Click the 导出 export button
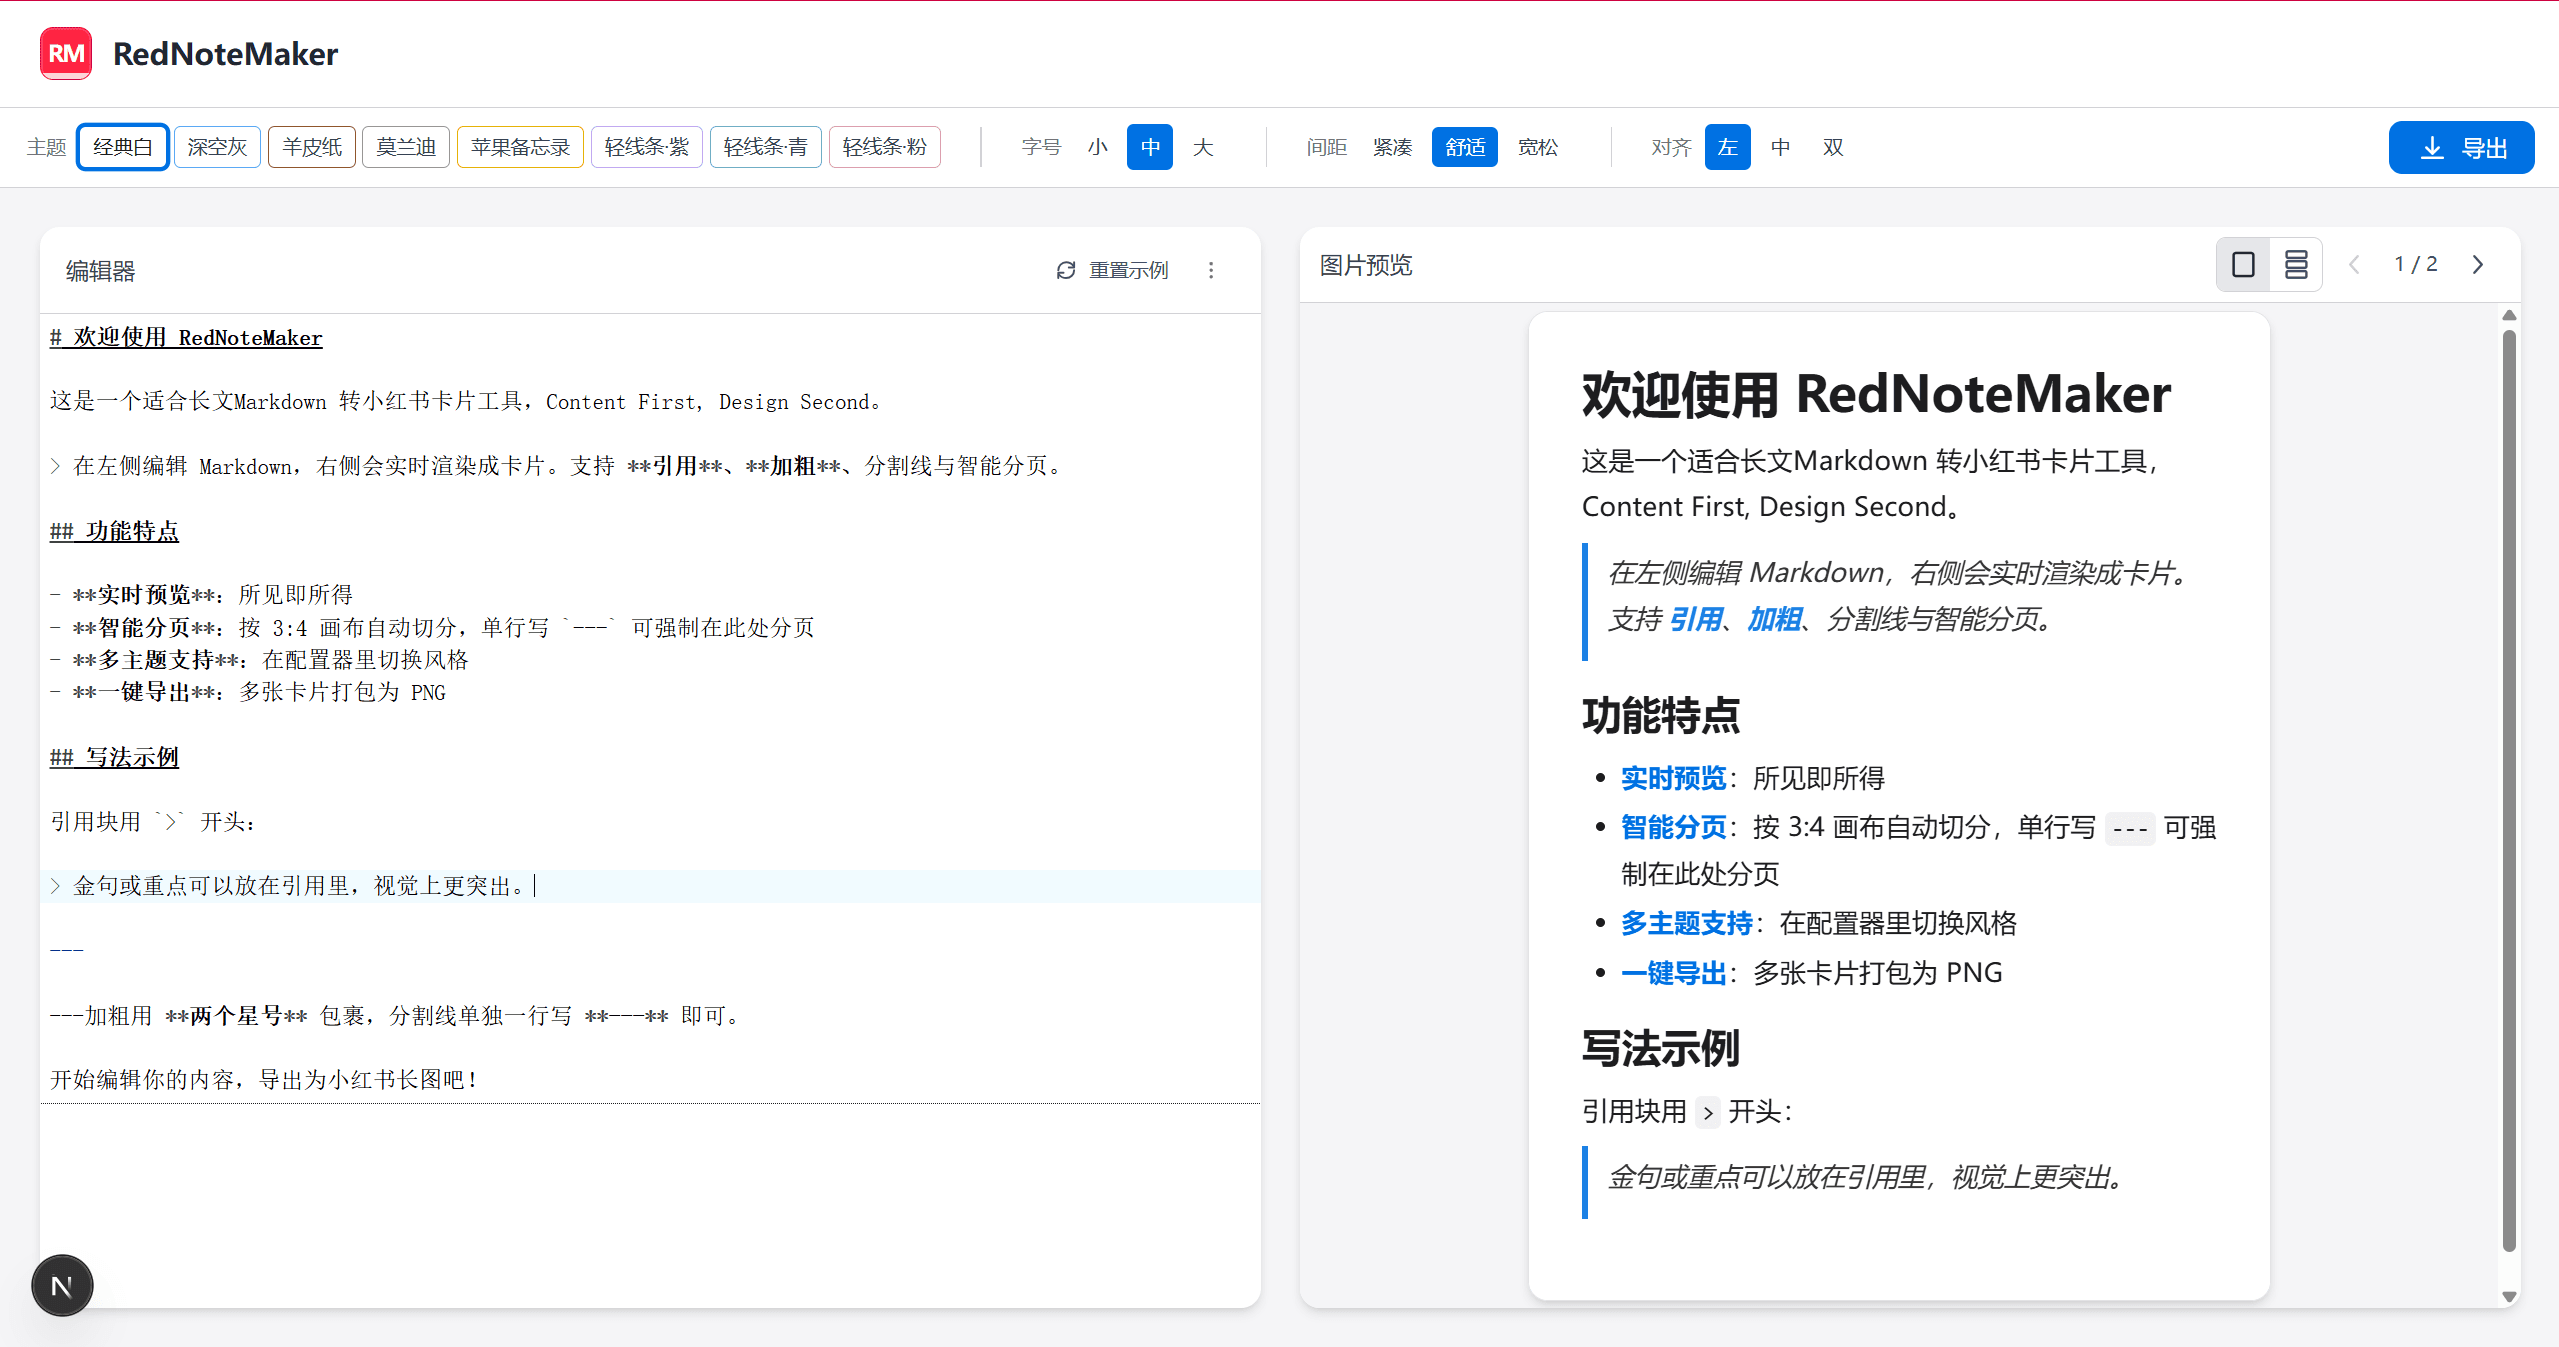 click(x=2461, y=148)
